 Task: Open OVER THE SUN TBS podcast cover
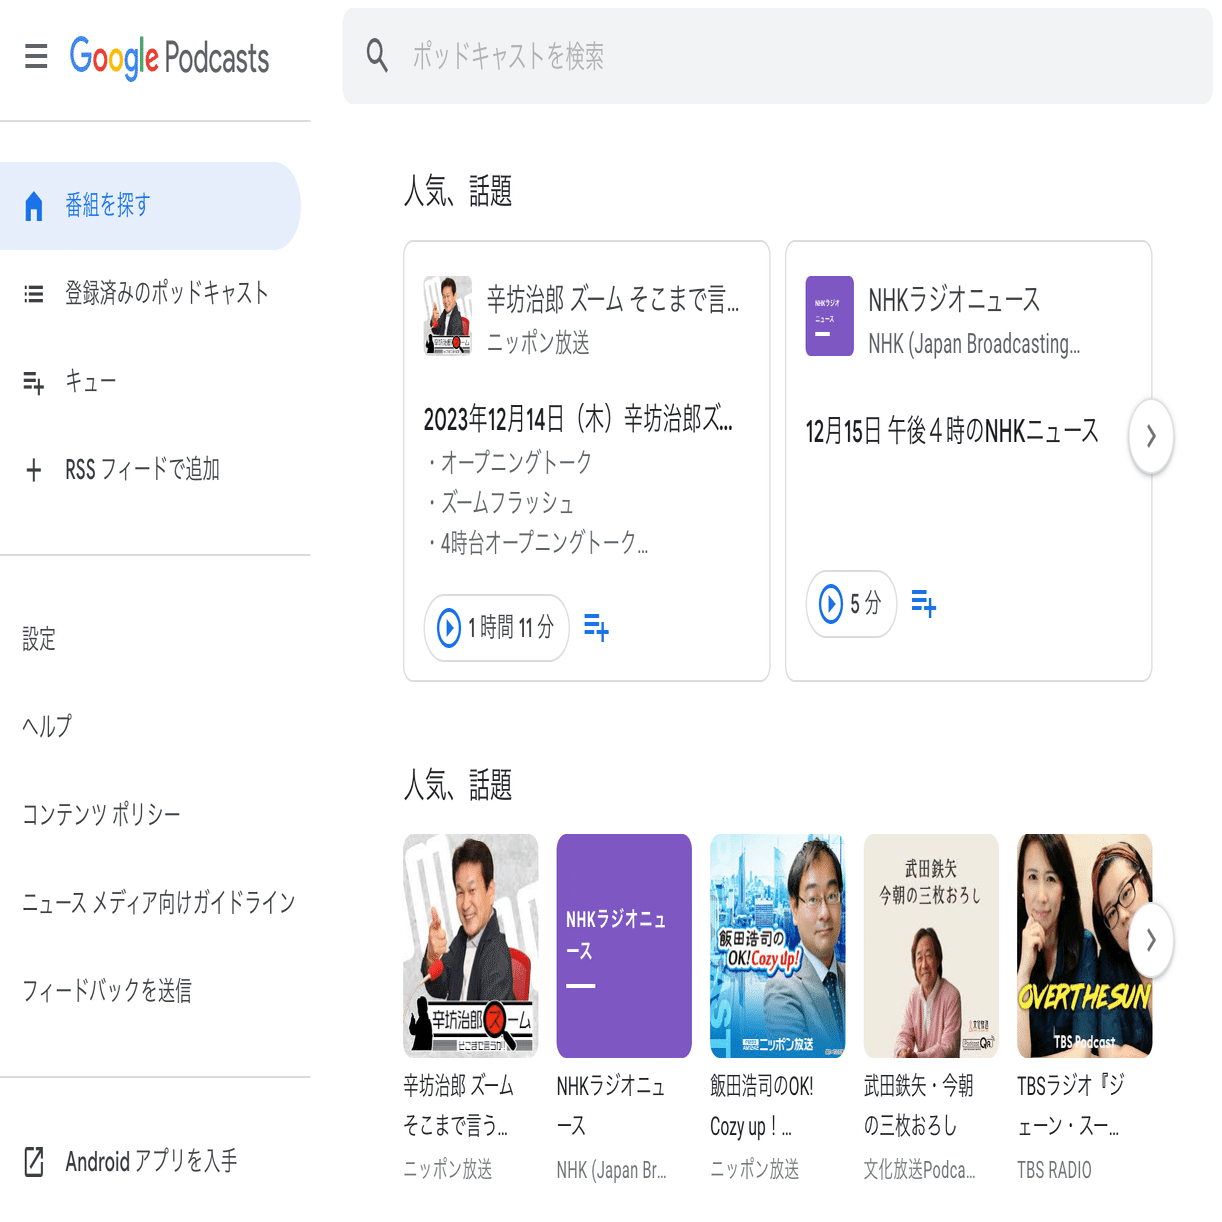(1085, 946)
